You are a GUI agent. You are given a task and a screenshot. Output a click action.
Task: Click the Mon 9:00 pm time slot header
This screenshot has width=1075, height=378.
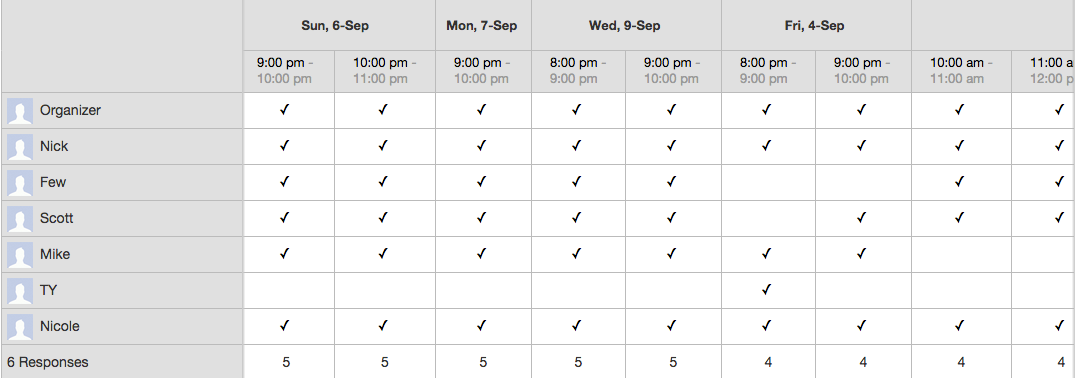tap(483, 71)
